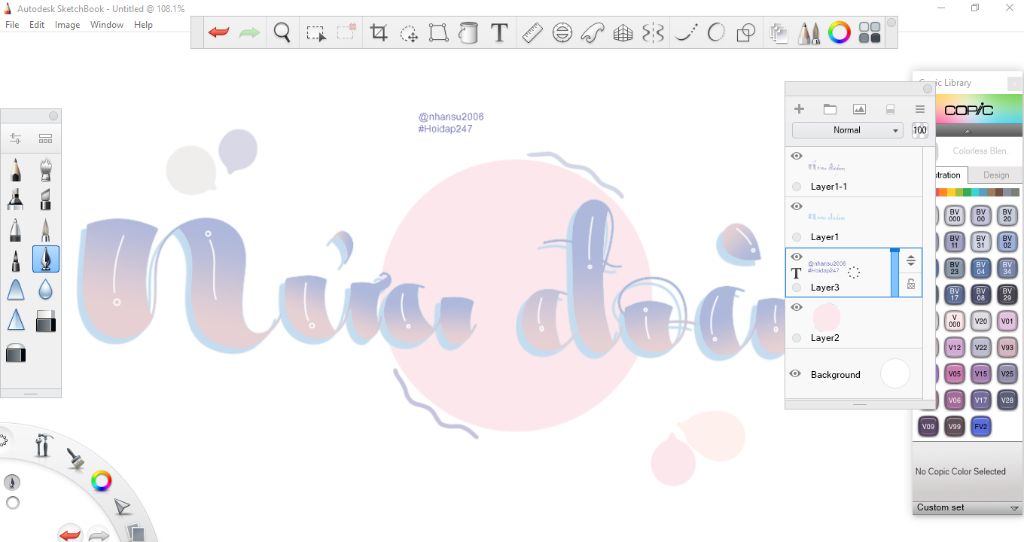Click the layer opacity value field 100
The image size is (1024, 542).
click(920, 130)
